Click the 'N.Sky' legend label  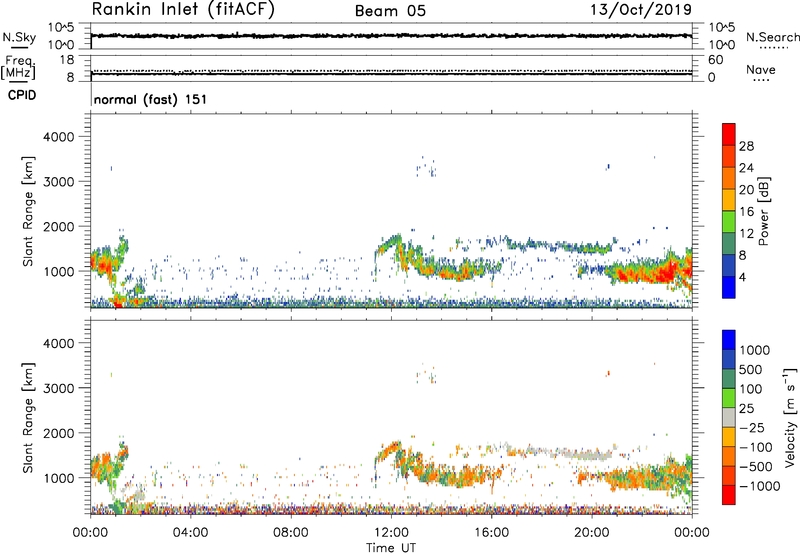(x=19, y=38)
